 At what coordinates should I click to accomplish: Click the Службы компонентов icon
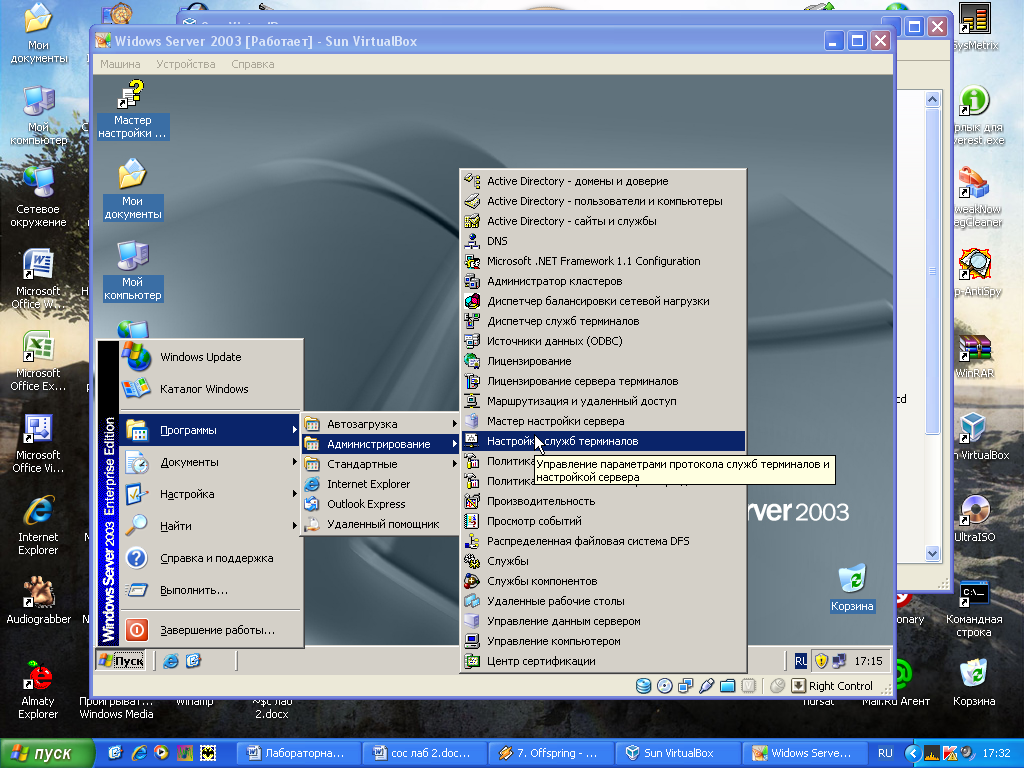click(472, 581)
